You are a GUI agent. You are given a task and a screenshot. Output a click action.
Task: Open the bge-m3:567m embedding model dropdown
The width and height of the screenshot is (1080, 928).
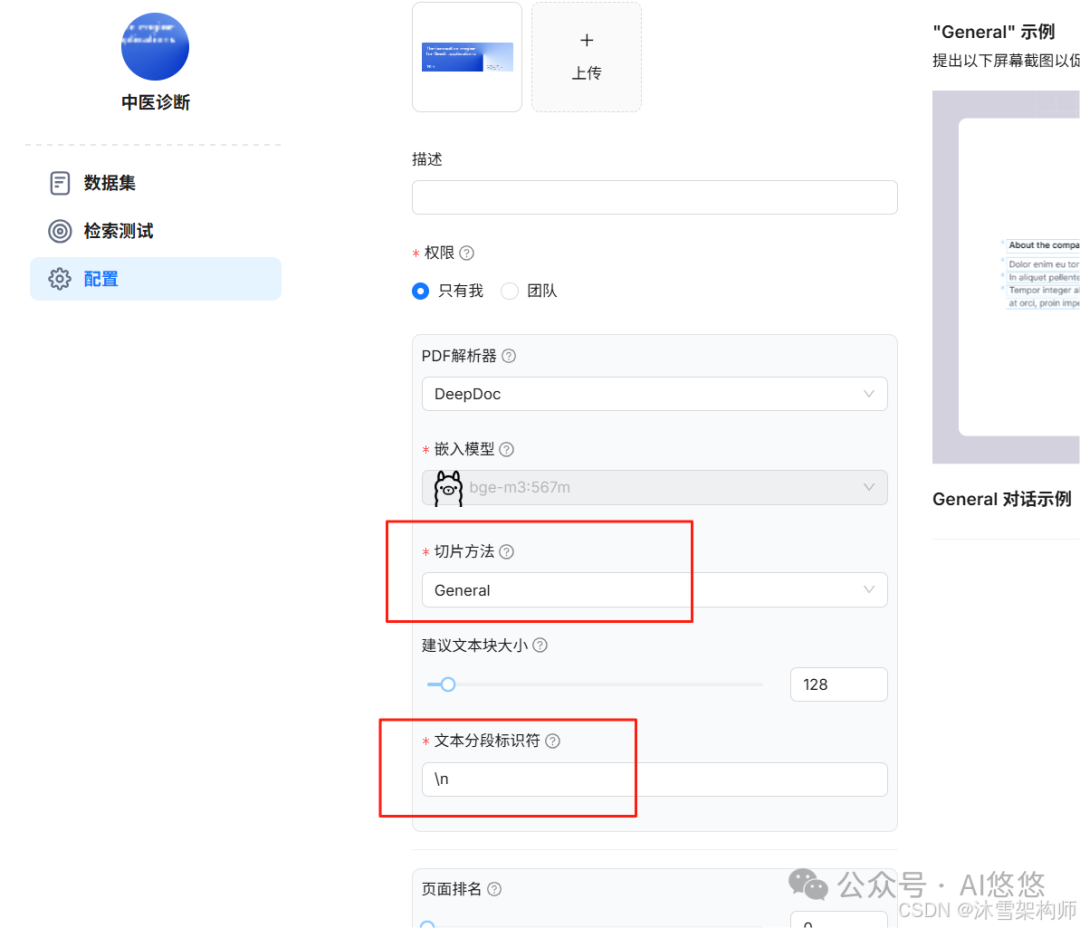click(654, 488)
